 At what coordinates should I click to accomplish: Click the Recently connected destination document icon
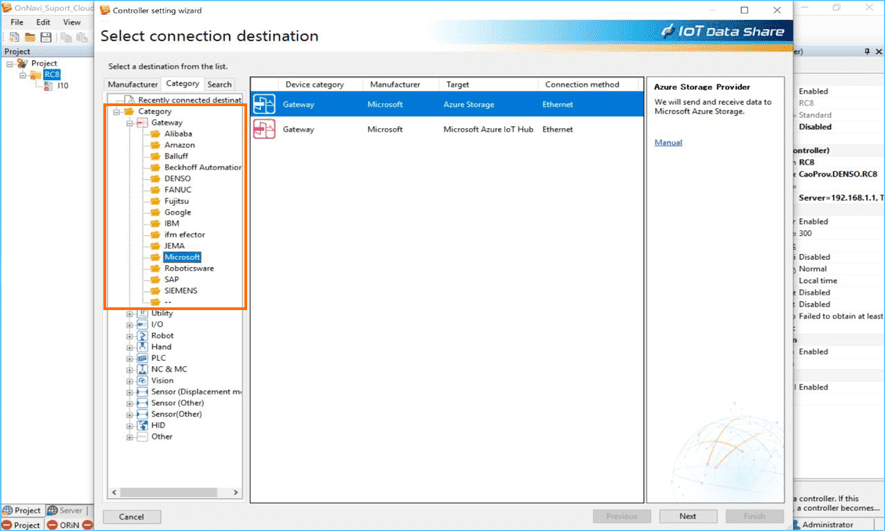click(129, 100)
